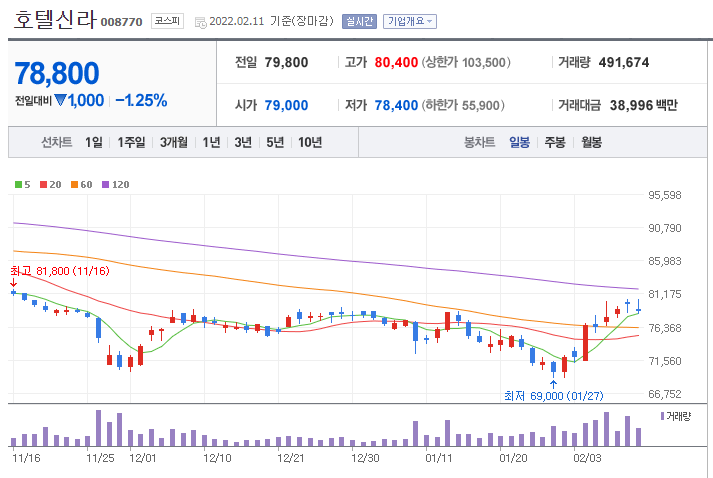
Task: Select the 일봉 candle chart
Action: 519,142
